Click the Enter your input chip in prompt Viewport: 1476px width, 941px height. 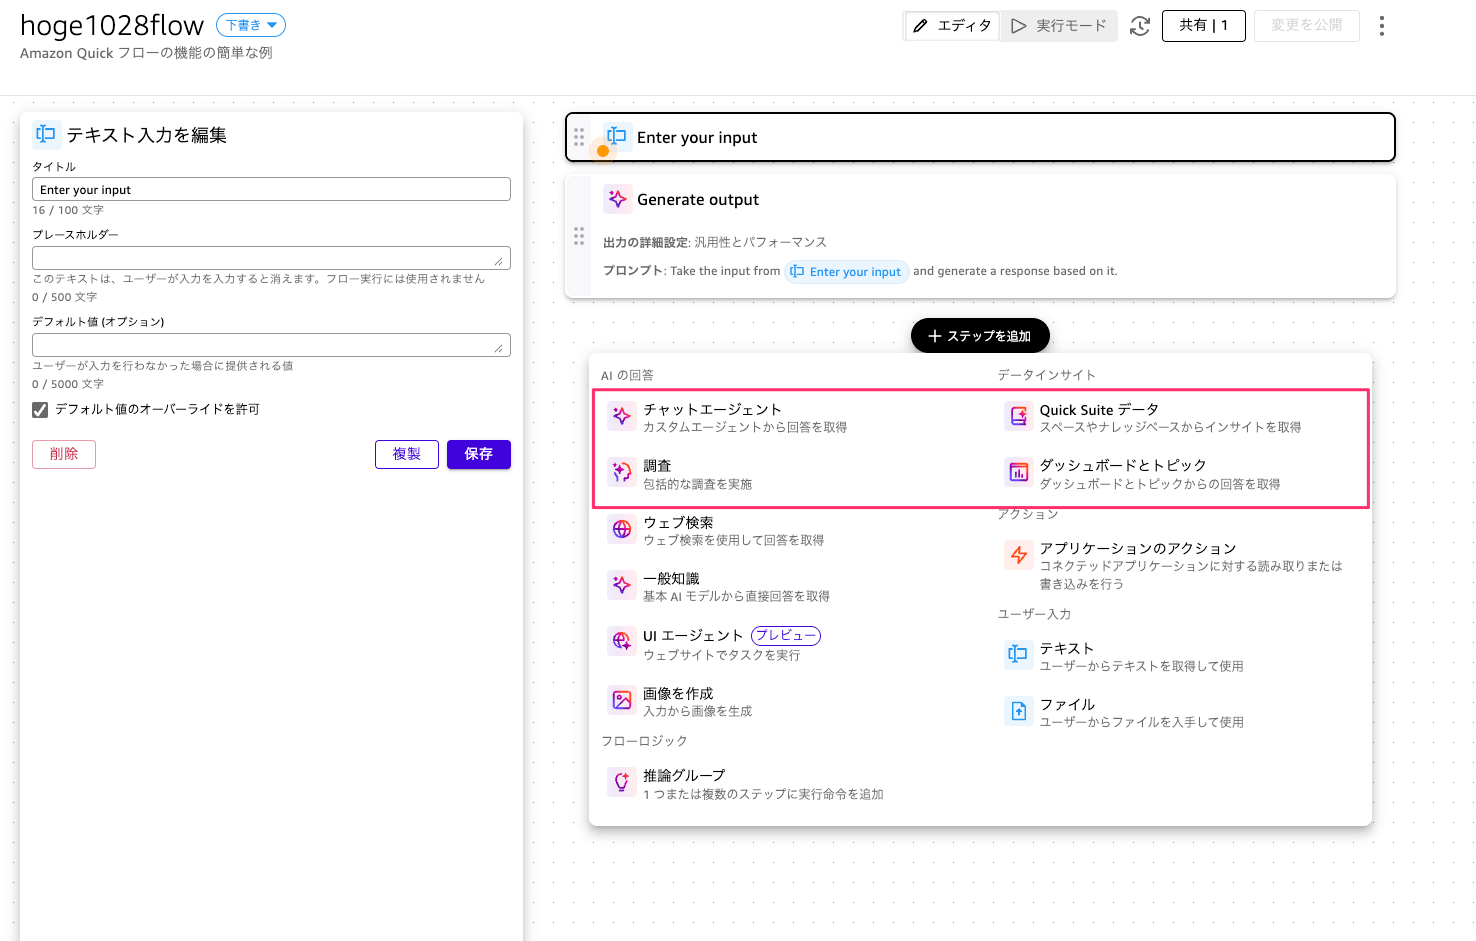846,271
